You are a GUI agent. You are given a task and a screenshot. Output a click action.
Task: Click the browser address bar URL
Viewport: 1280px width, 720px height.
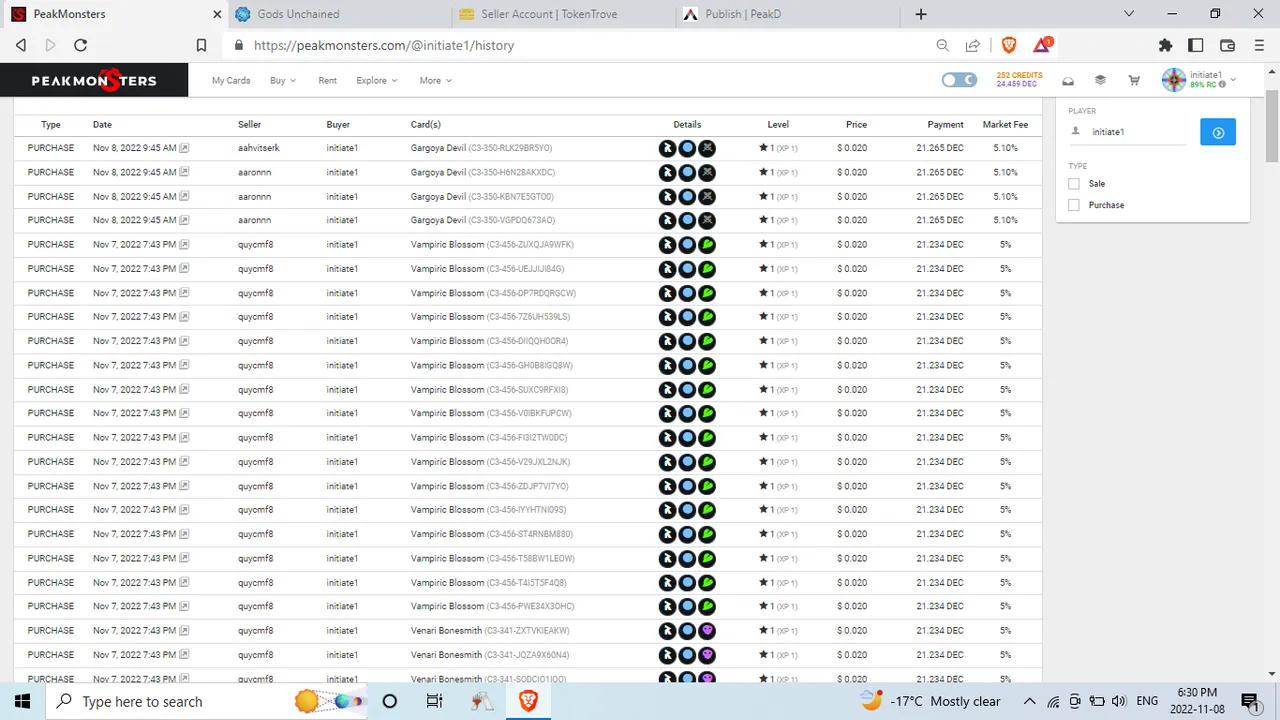point(384,45)
